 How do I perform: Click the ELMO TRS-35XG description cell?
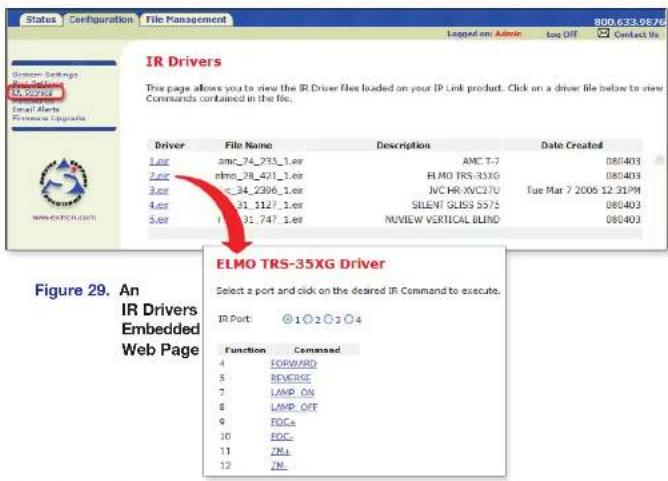463,176
